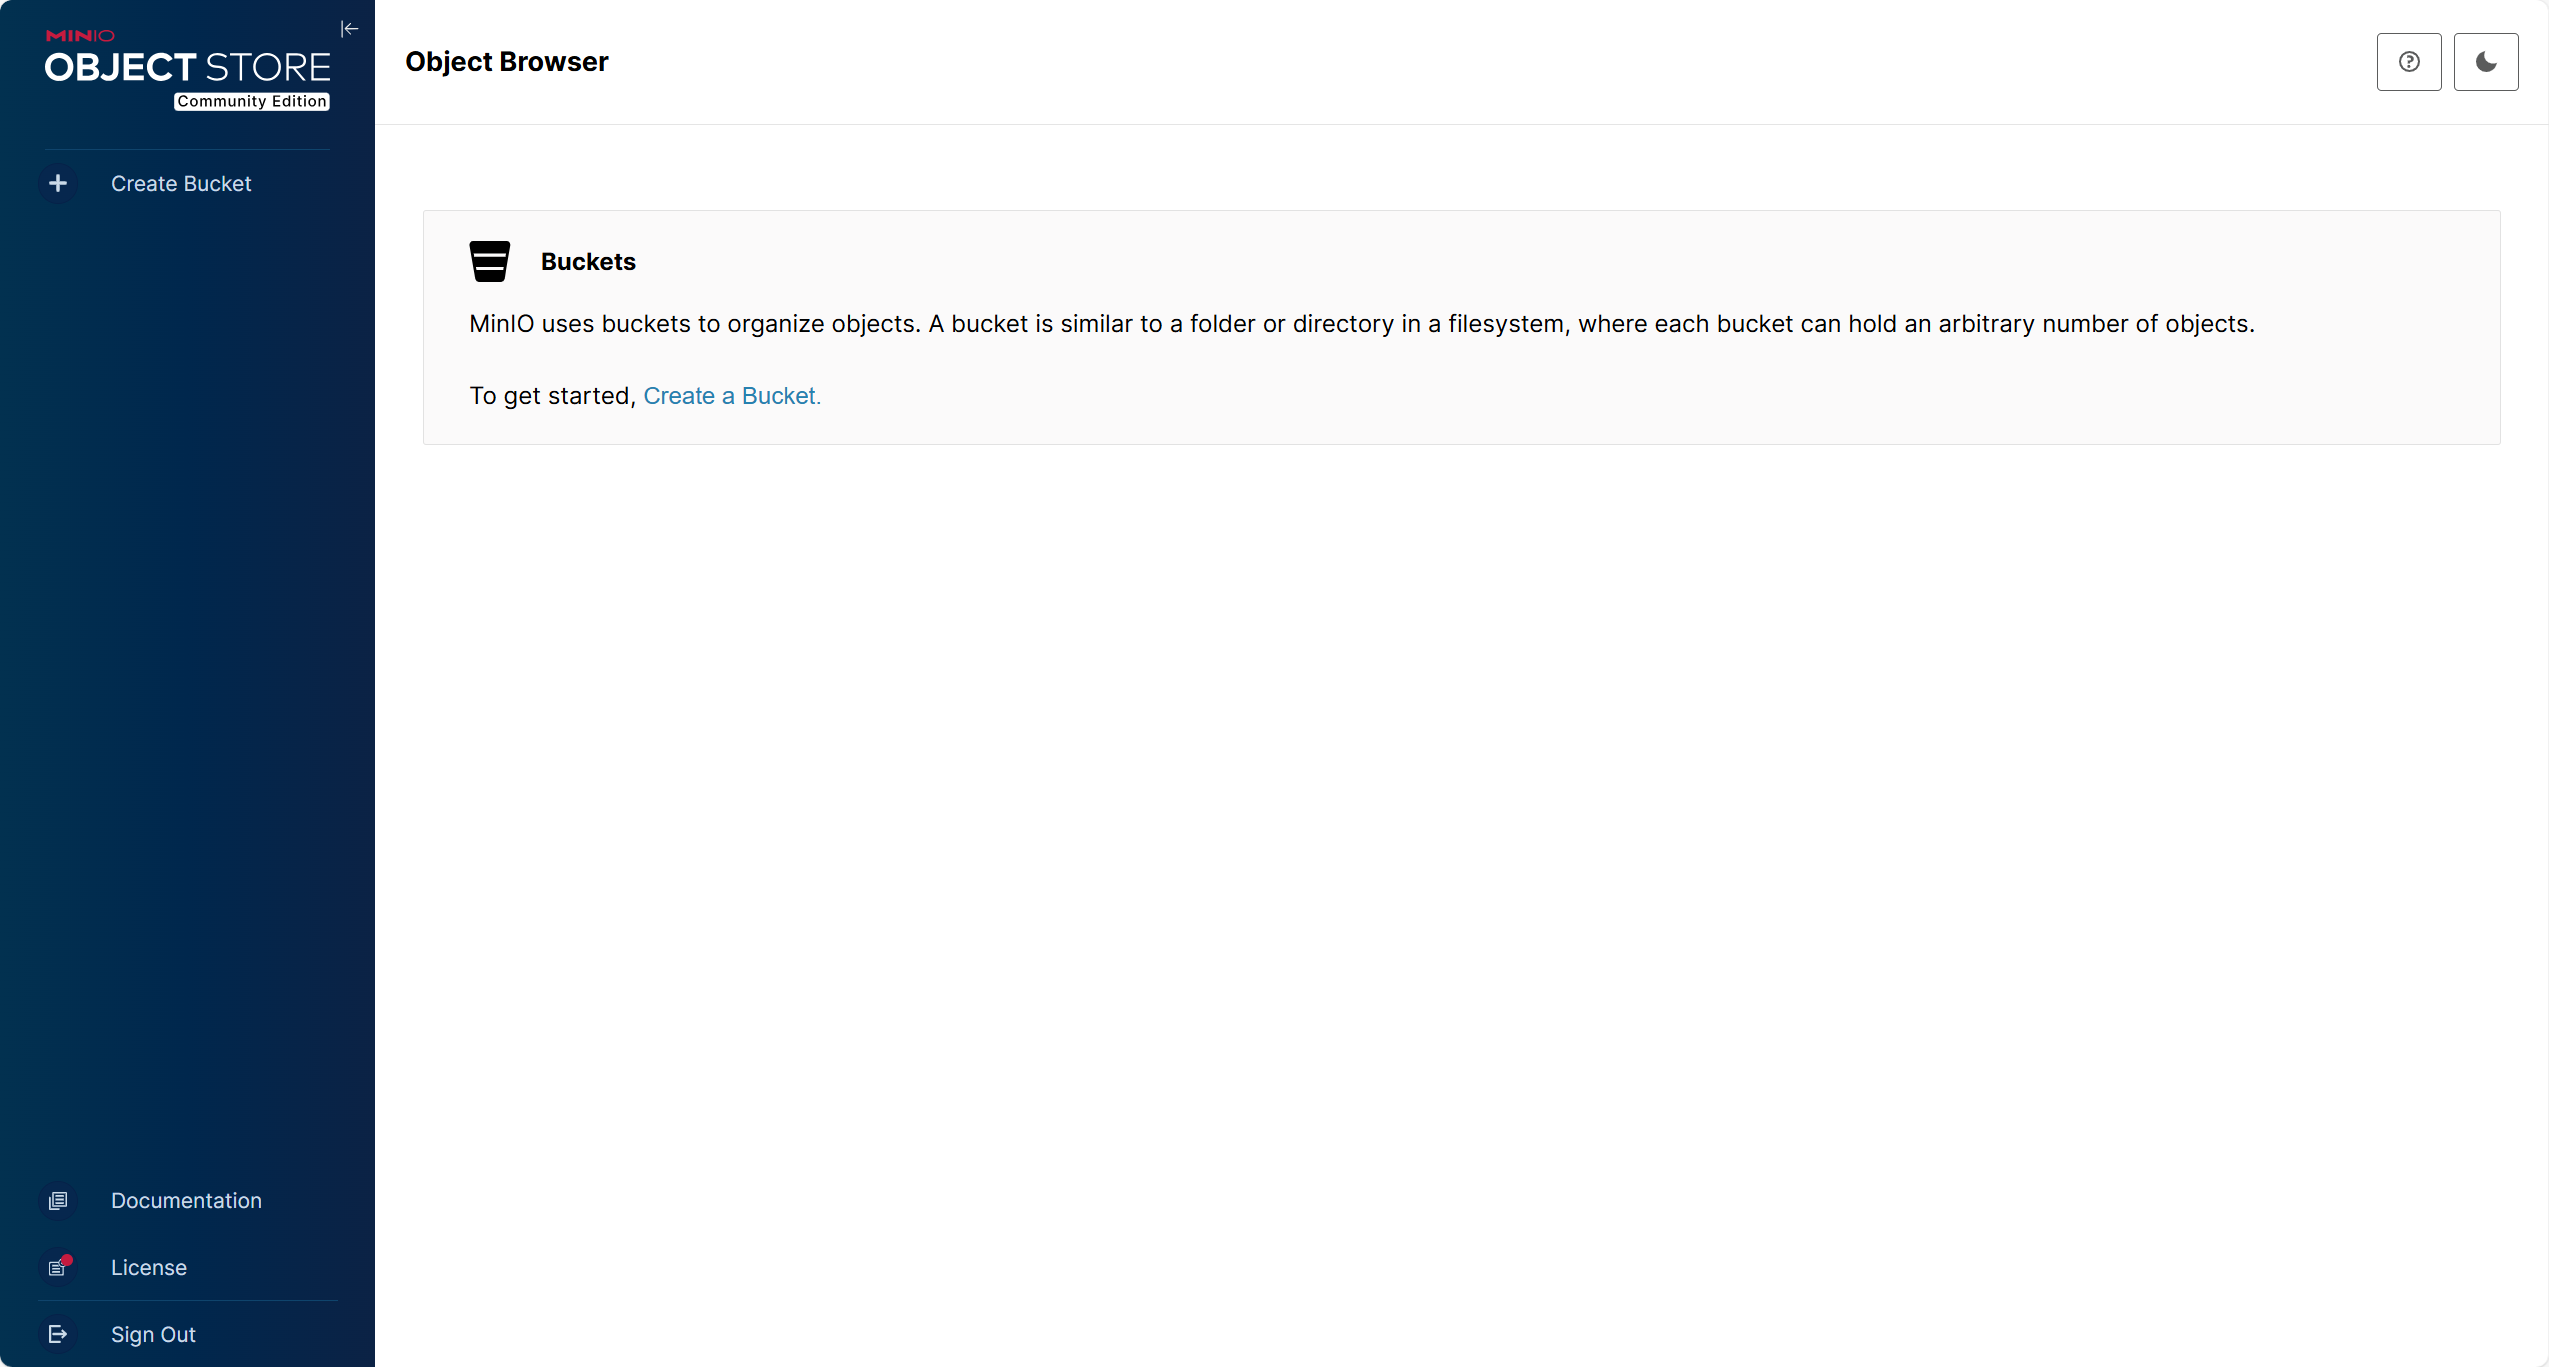Viewport: 2549px width, 1367px height.
Task: Choose the Sign Out text in the sidebar
Action: [x=153, y=1335]
